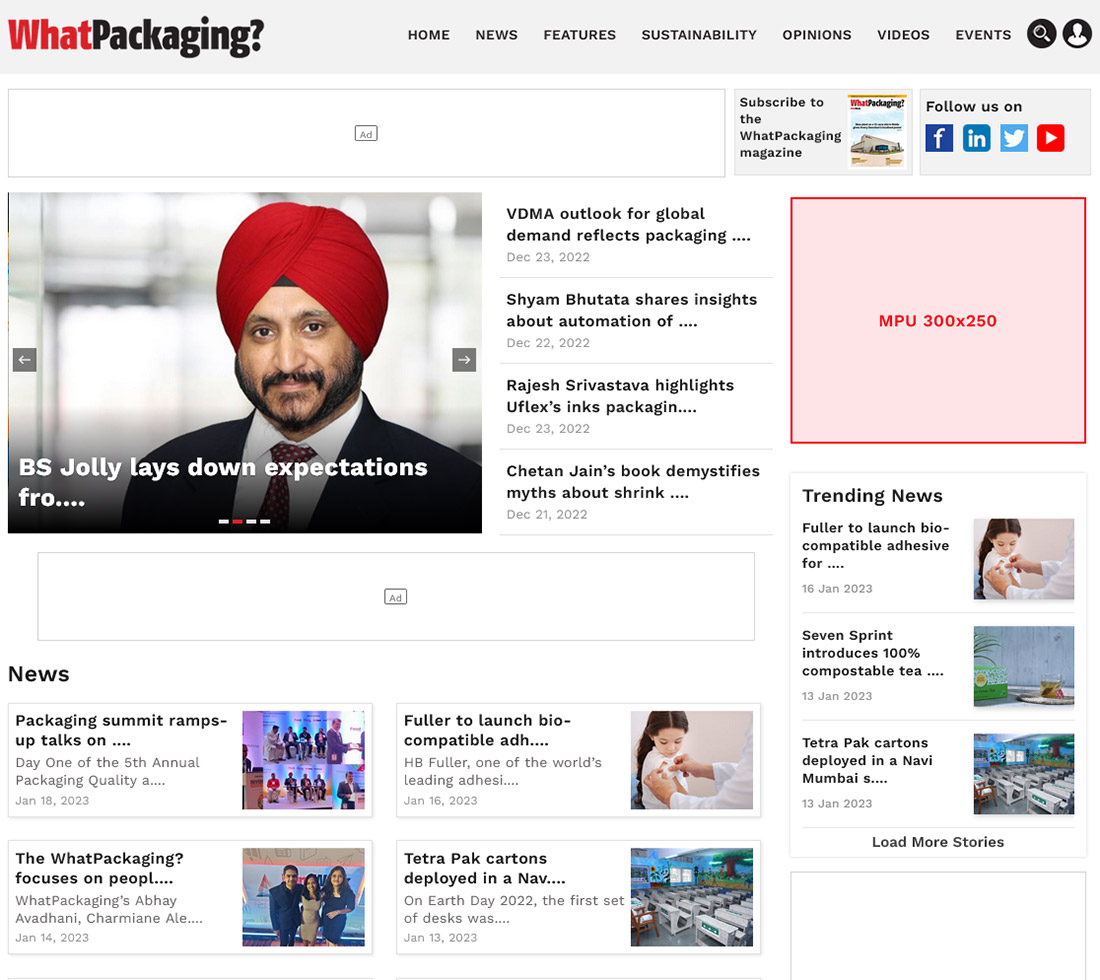Open the user account profile icon
Viewport: 1100px width, 980px height.
click(1077, 34)
